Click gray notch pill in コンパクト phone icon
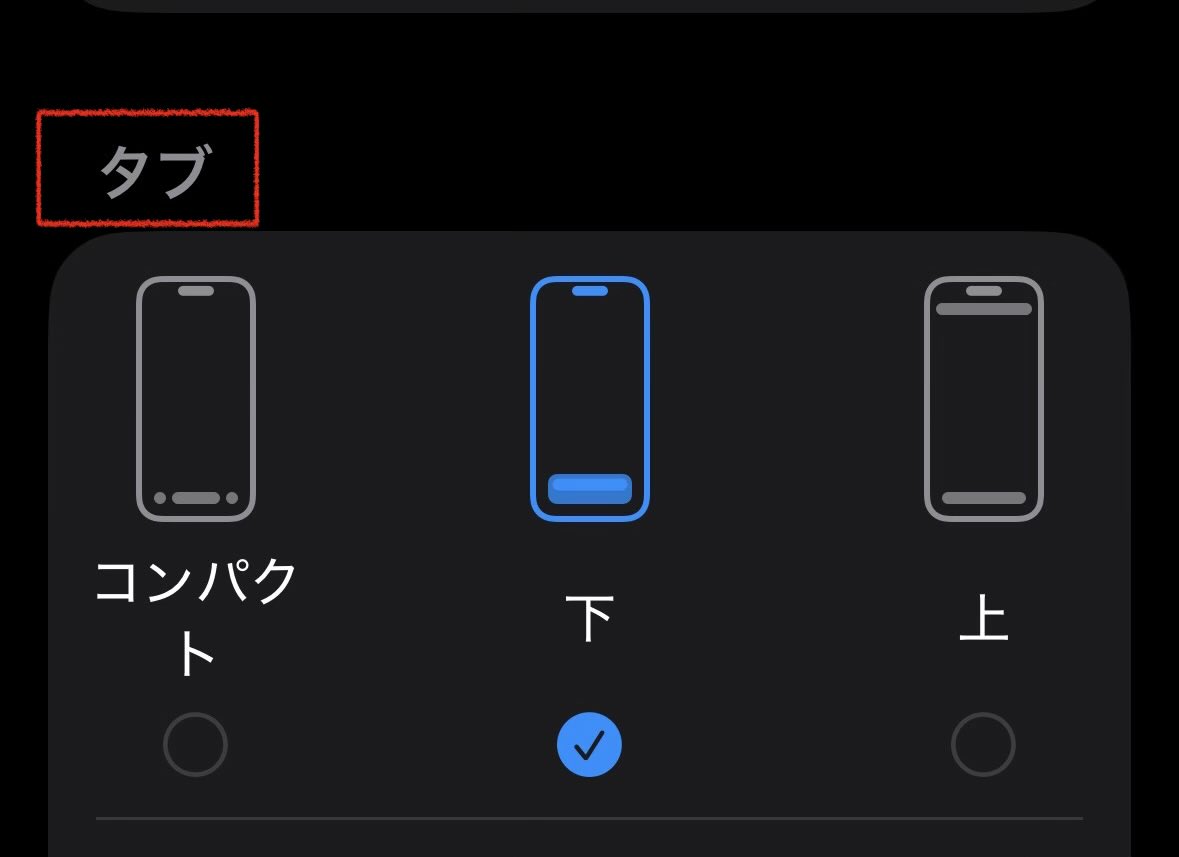 click(x=195, y=291)
